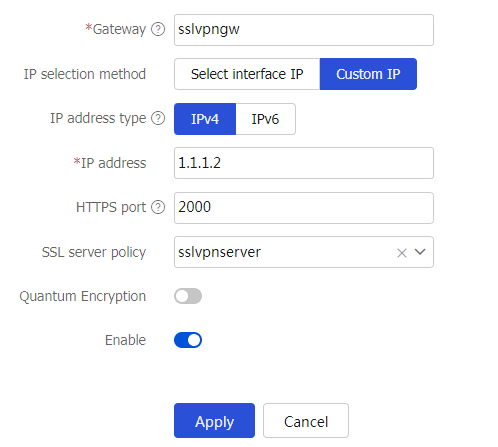Viewport: 498px width, 447px height.
Task: Expand the SSL server policy dropdown arrow
Action: [420, 252]
